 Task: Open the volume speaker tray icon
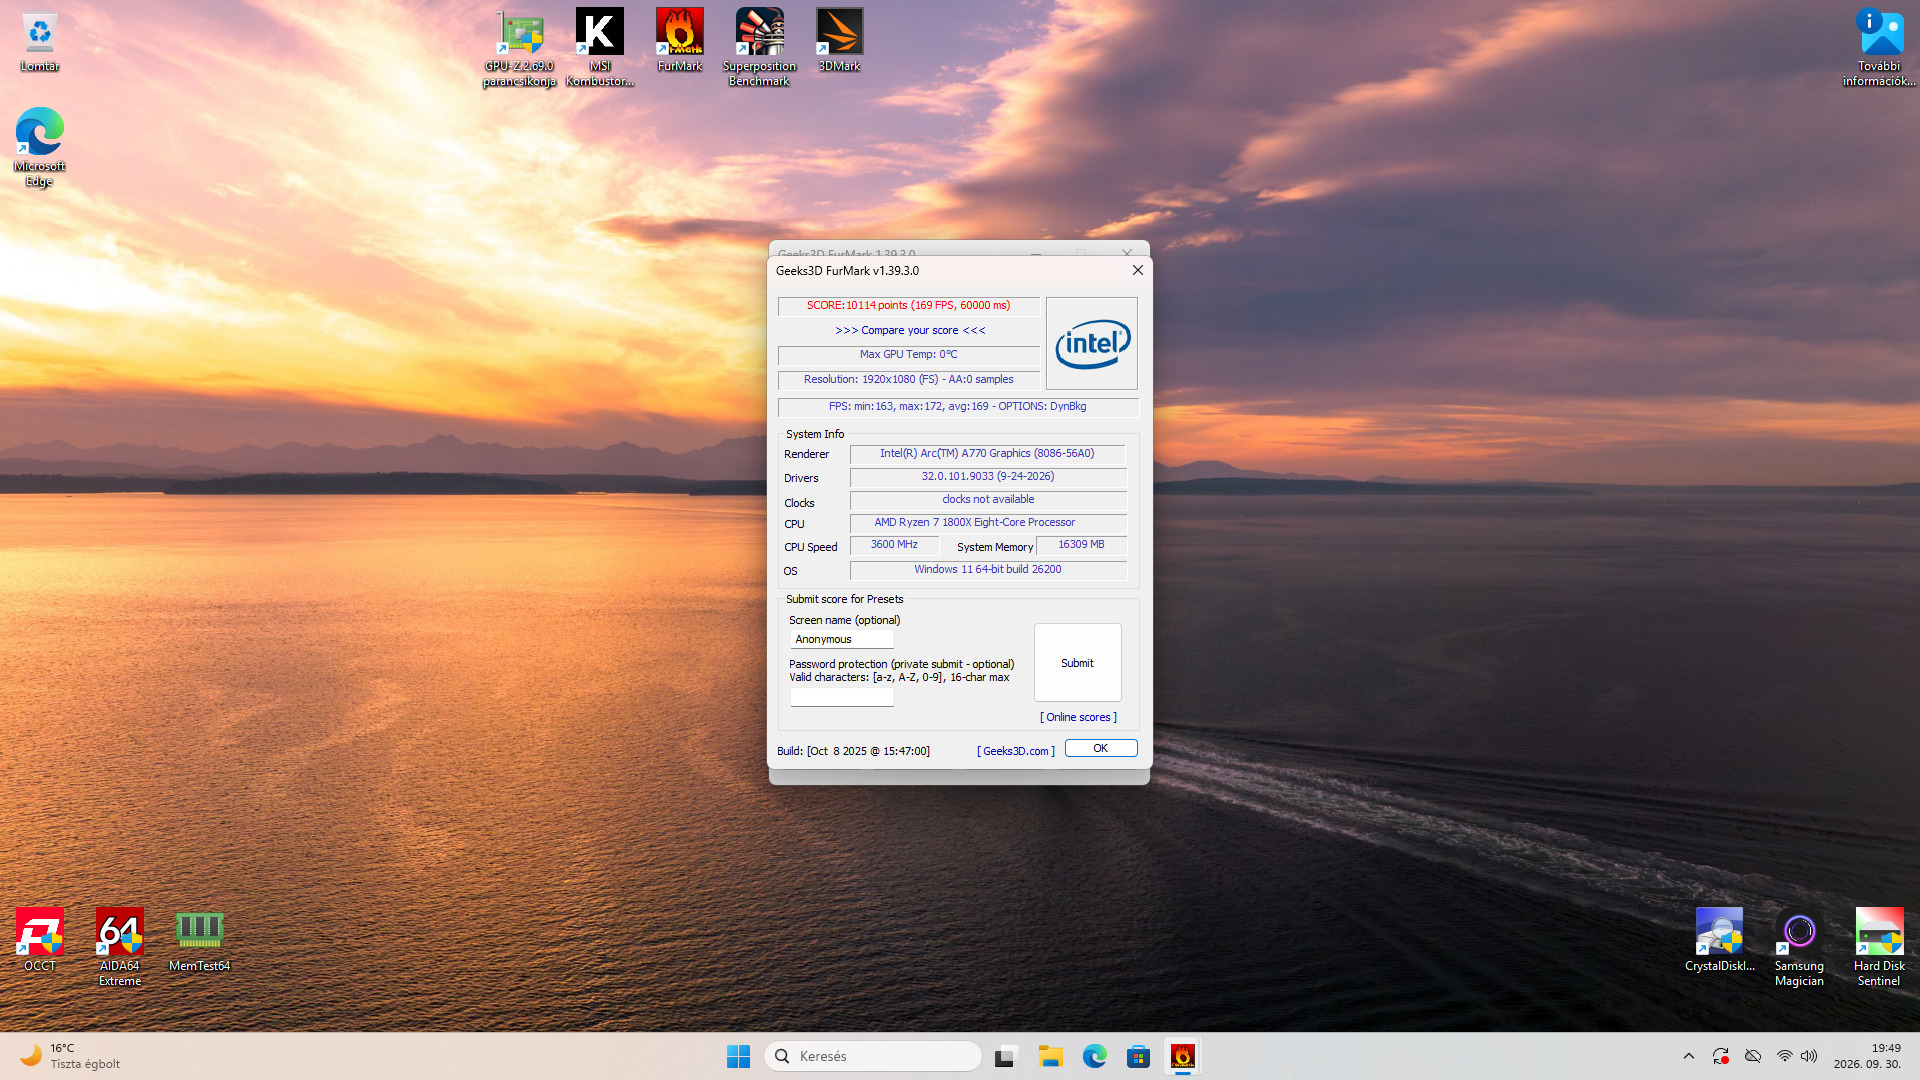coord(1809,1056)
